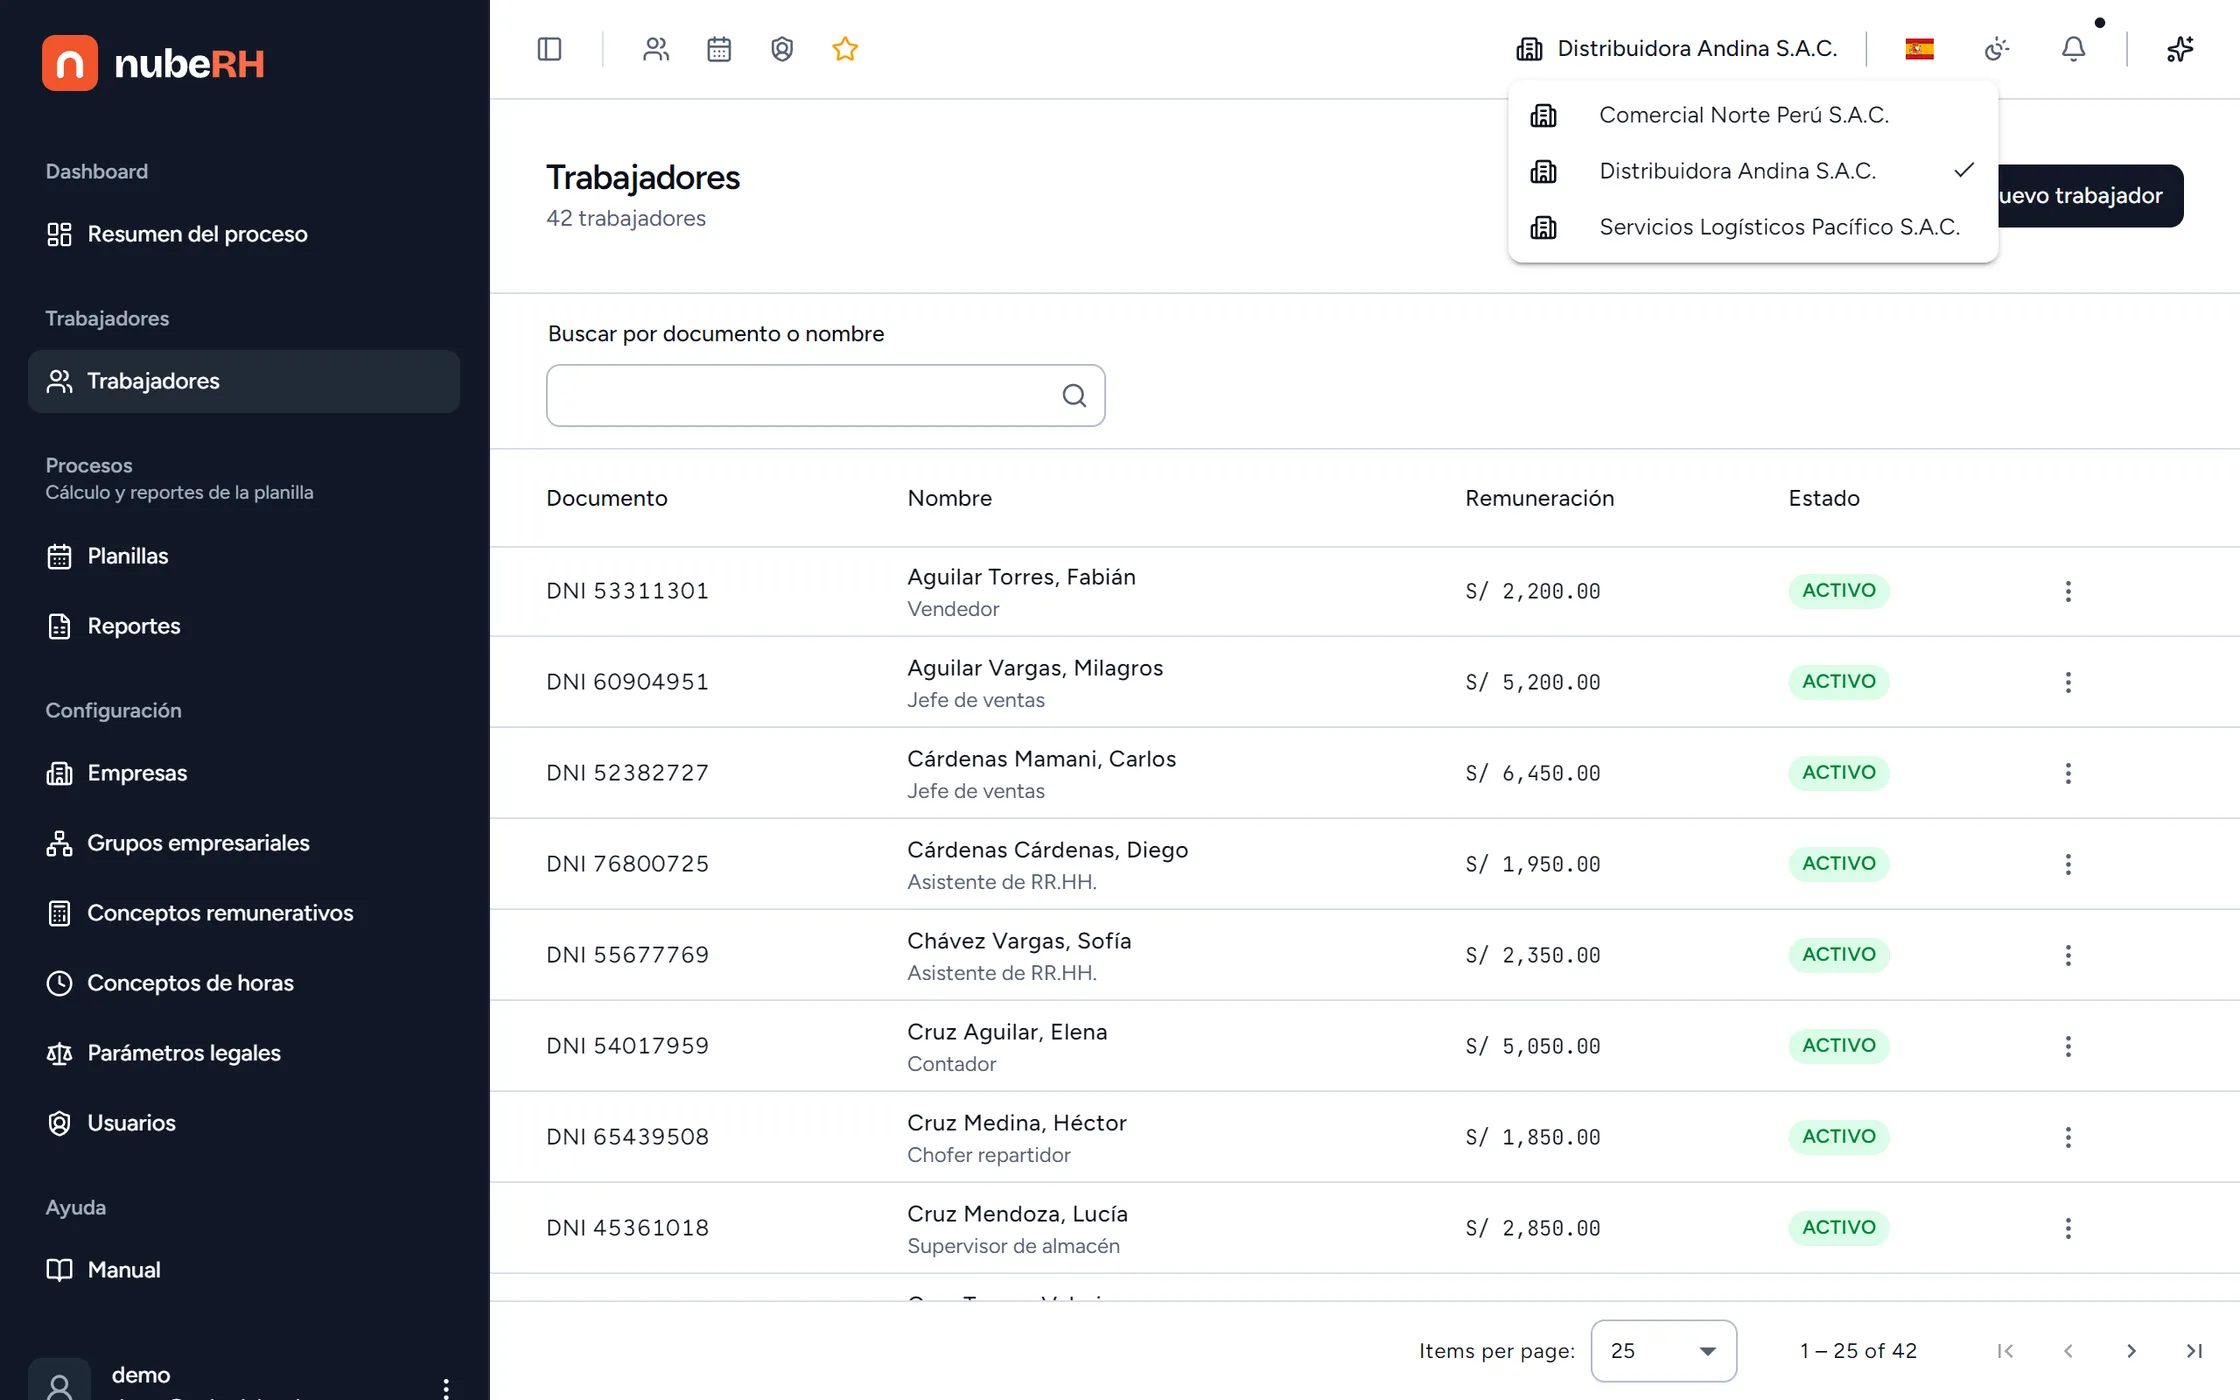This screenshot has height=1400, width=2240.
Task: Jump to the last page of workers
Action: [x=2194, y=1351]
